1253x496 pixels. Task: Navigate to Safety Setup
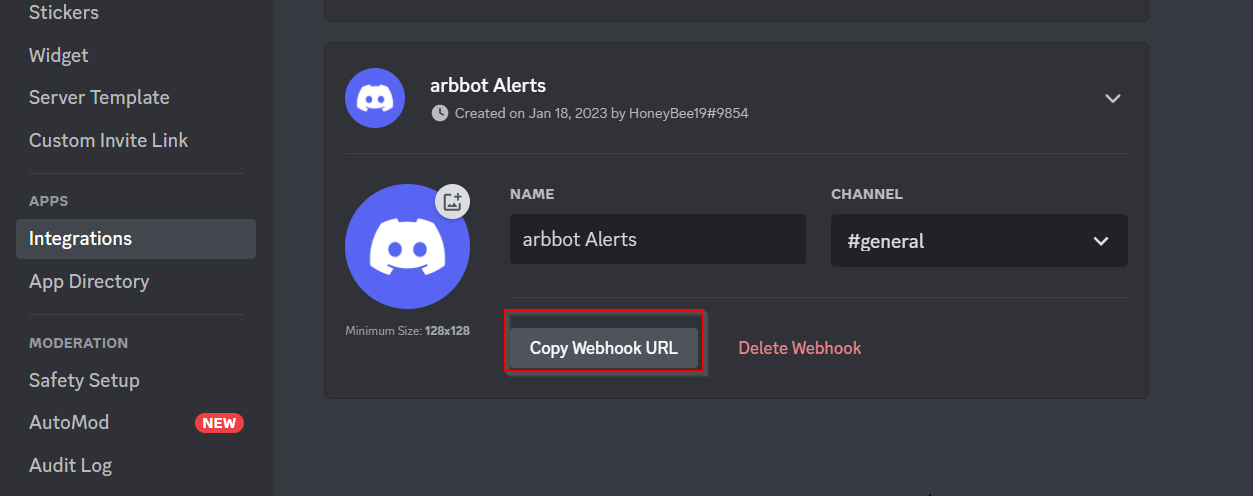coord(84,380)
